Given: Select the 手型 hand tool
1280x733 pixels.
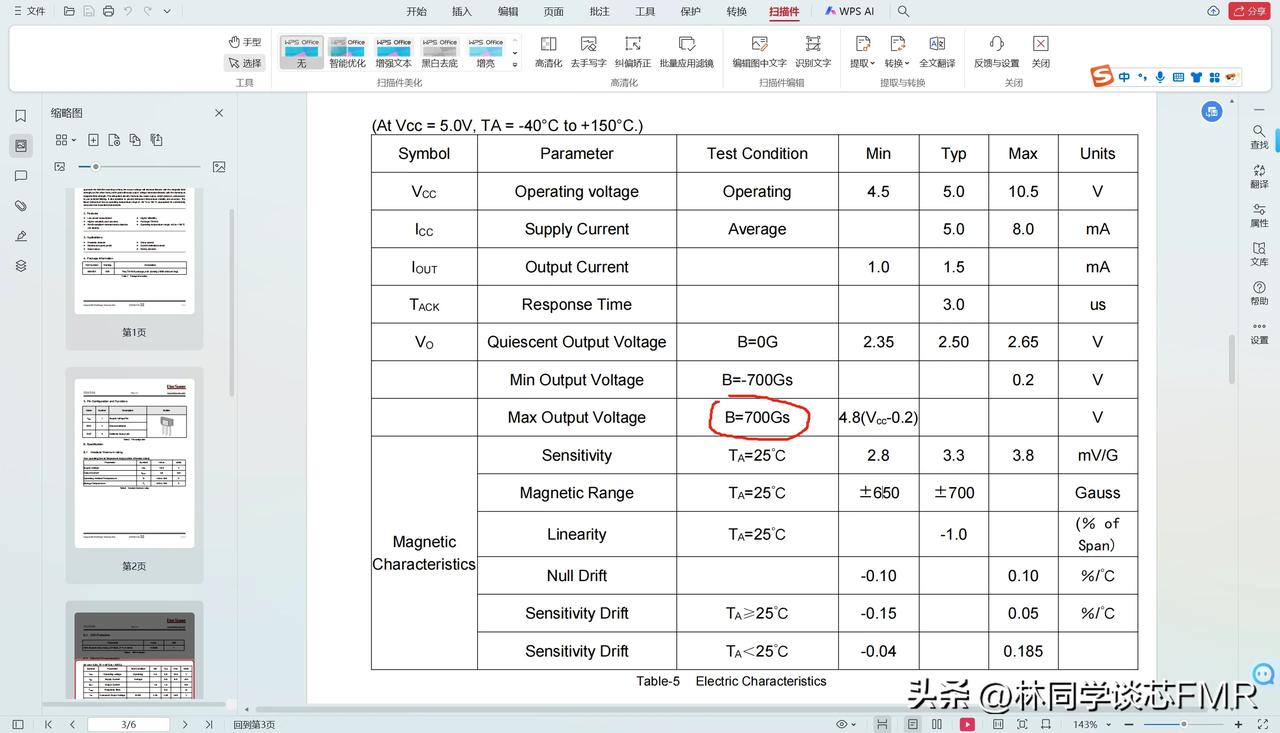Looking at the screenshot, I should pyautogui.click(x=245, y=42).
